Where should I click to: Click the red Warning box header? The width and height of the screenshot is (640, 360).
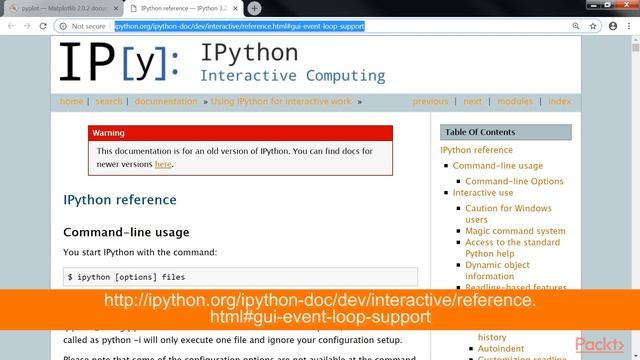pos(240,133)
